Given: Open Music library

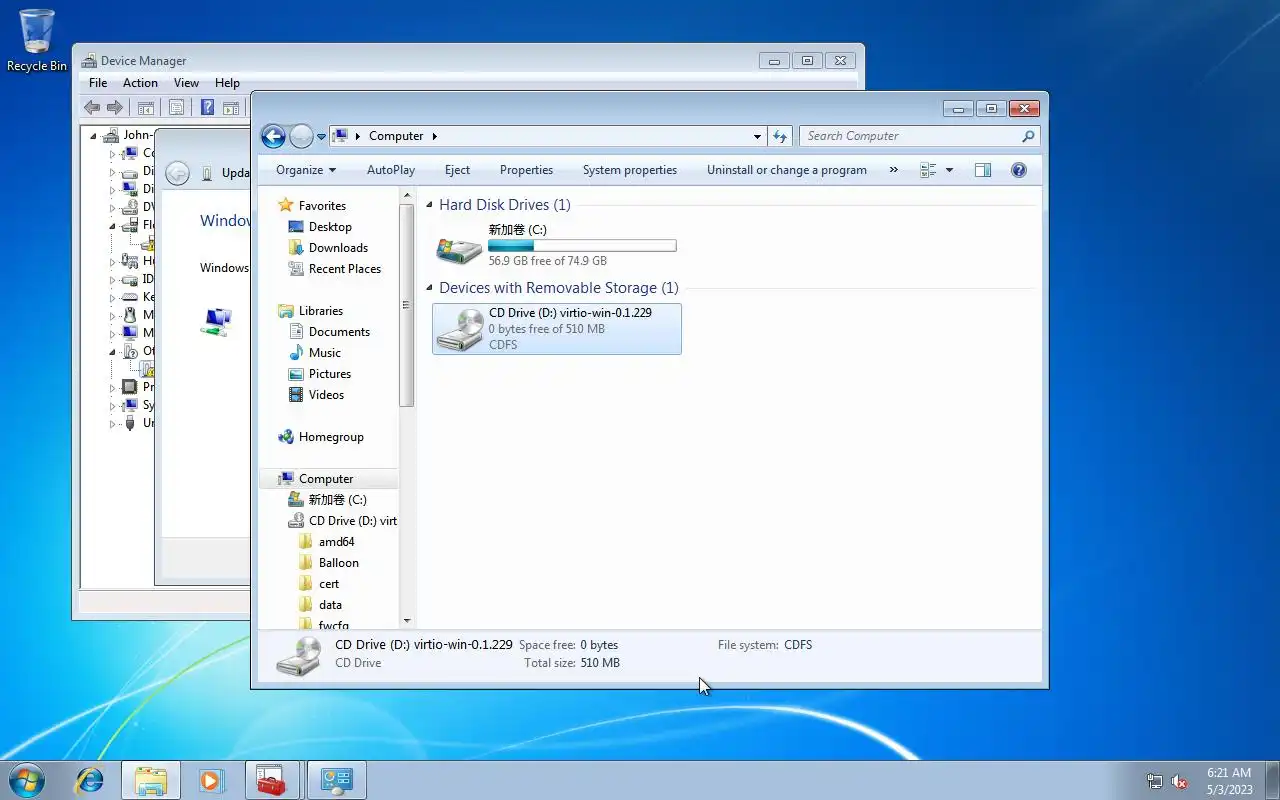Looking at the screenshot, I should pyautogui.click(x=325, y=353).
